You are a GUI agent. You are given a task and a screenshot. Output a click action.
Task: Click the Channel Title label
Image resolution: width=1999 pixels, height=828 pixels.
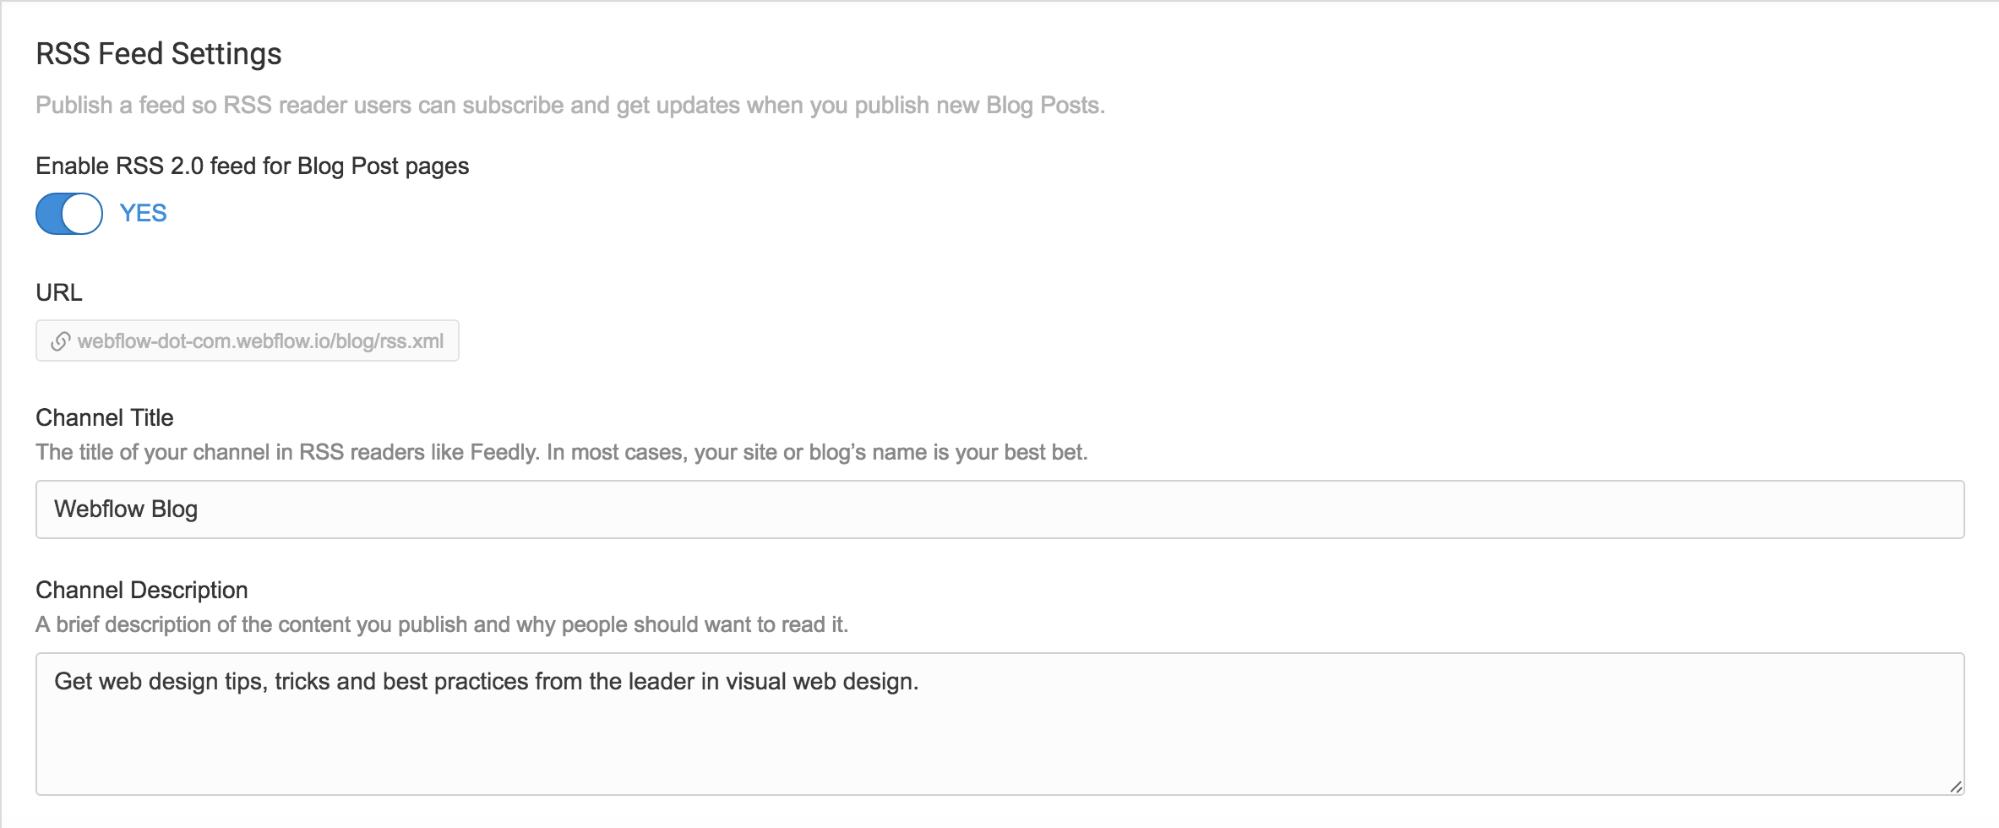coord(105,418)
